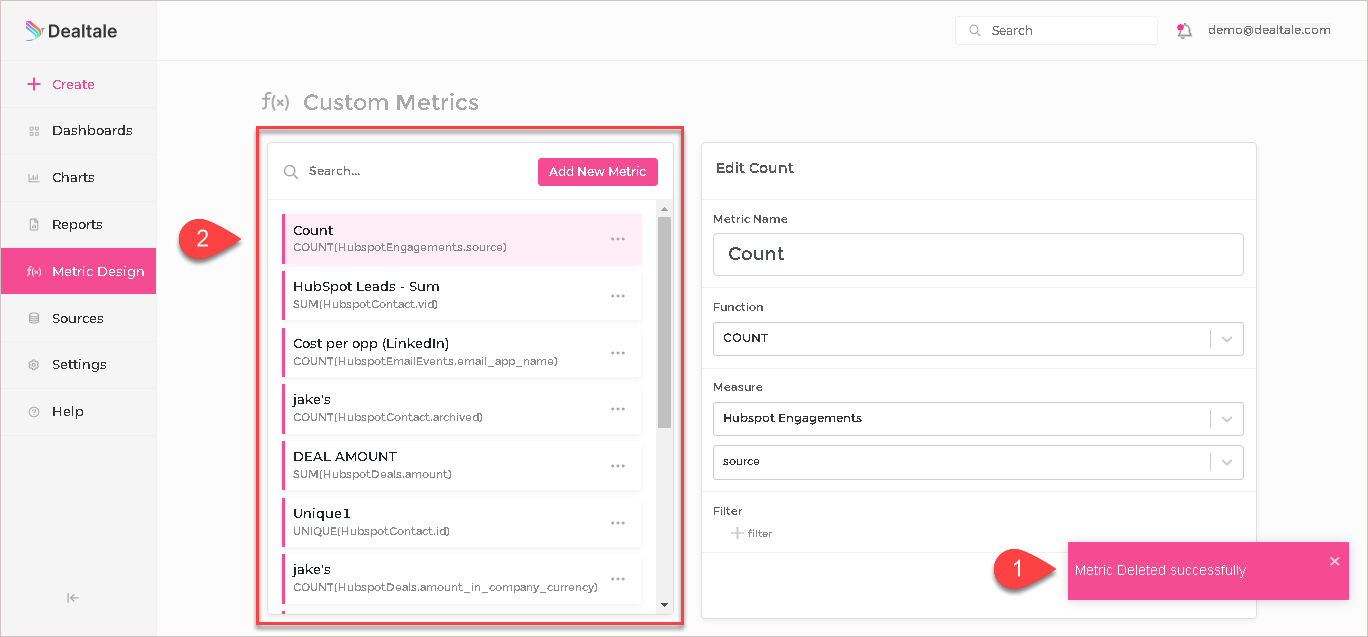This screenshot has width=1368, height=637.
Task: Open demo@dealtale.com account menu
Action: pyautogui.click(x=1269, y=30)
